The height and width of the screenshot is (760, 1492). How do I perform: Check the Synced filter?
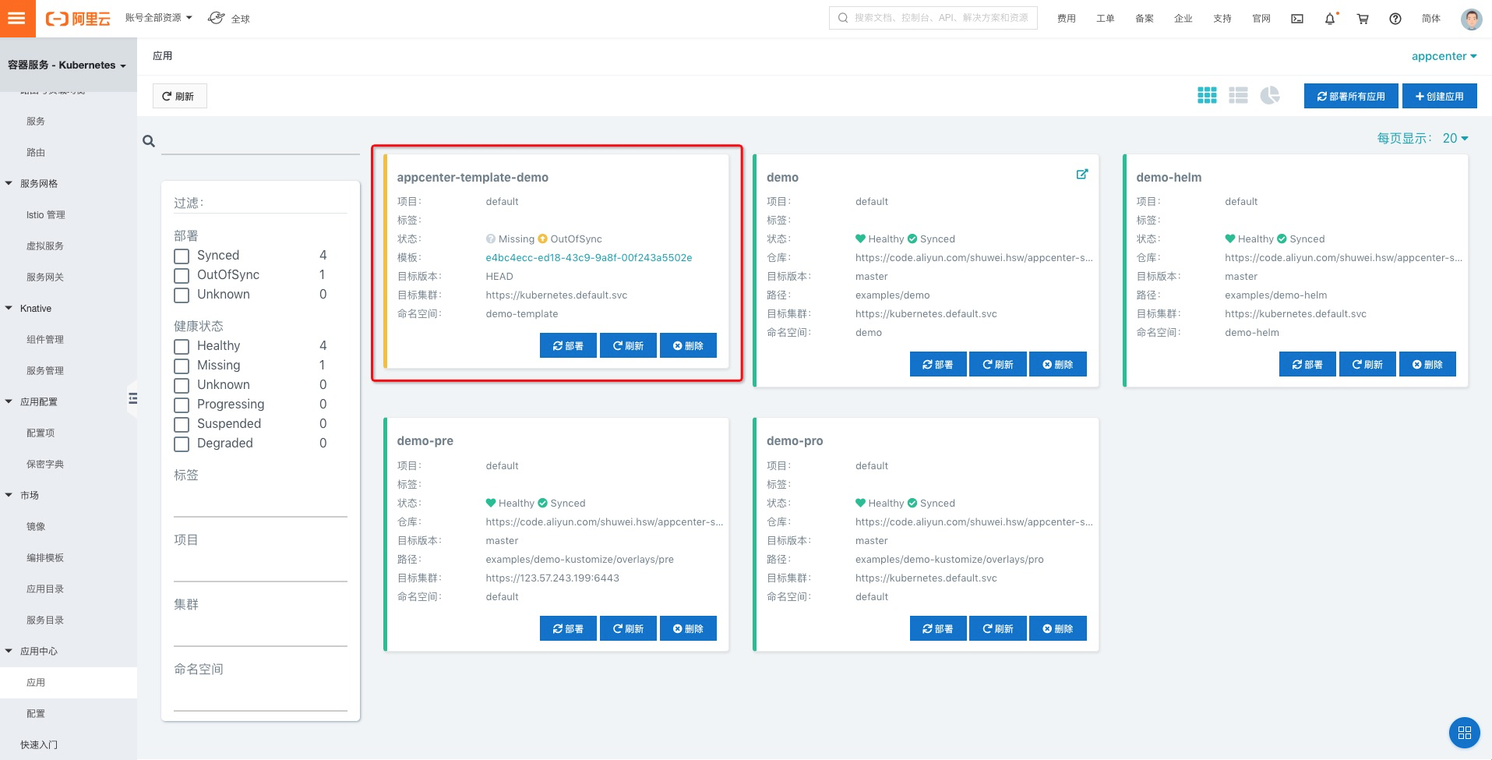(182, 256)
